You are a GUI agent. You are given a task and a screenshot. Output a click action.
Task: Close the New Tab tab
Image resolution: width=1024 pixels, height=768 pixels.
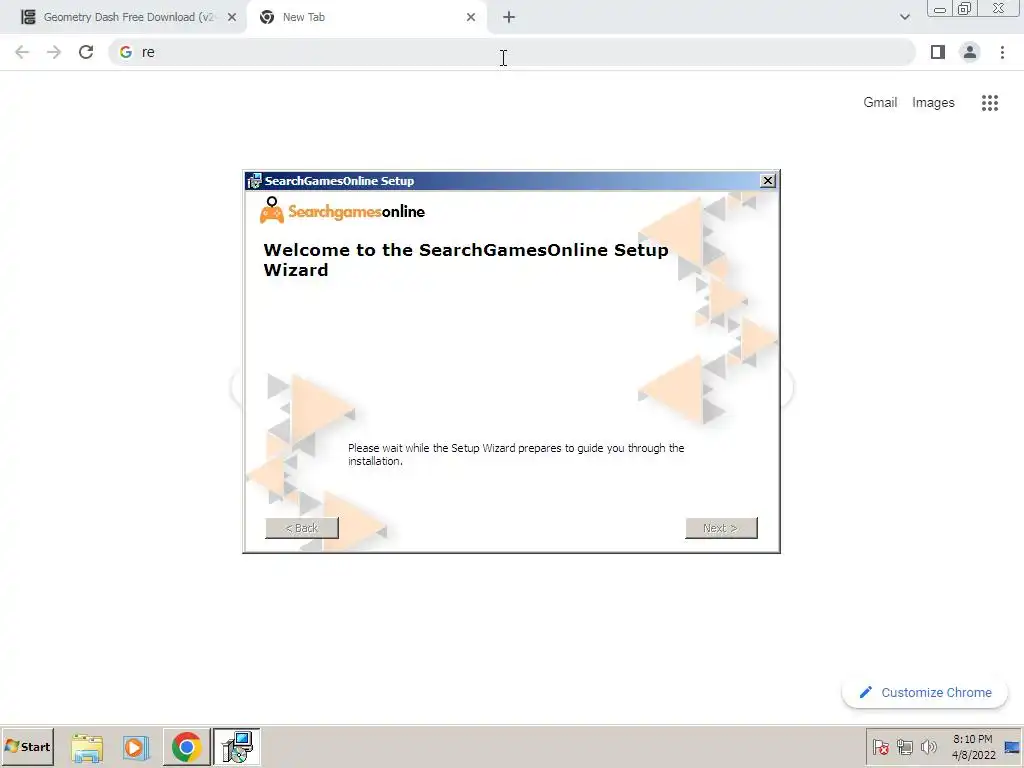click(471, 17)
